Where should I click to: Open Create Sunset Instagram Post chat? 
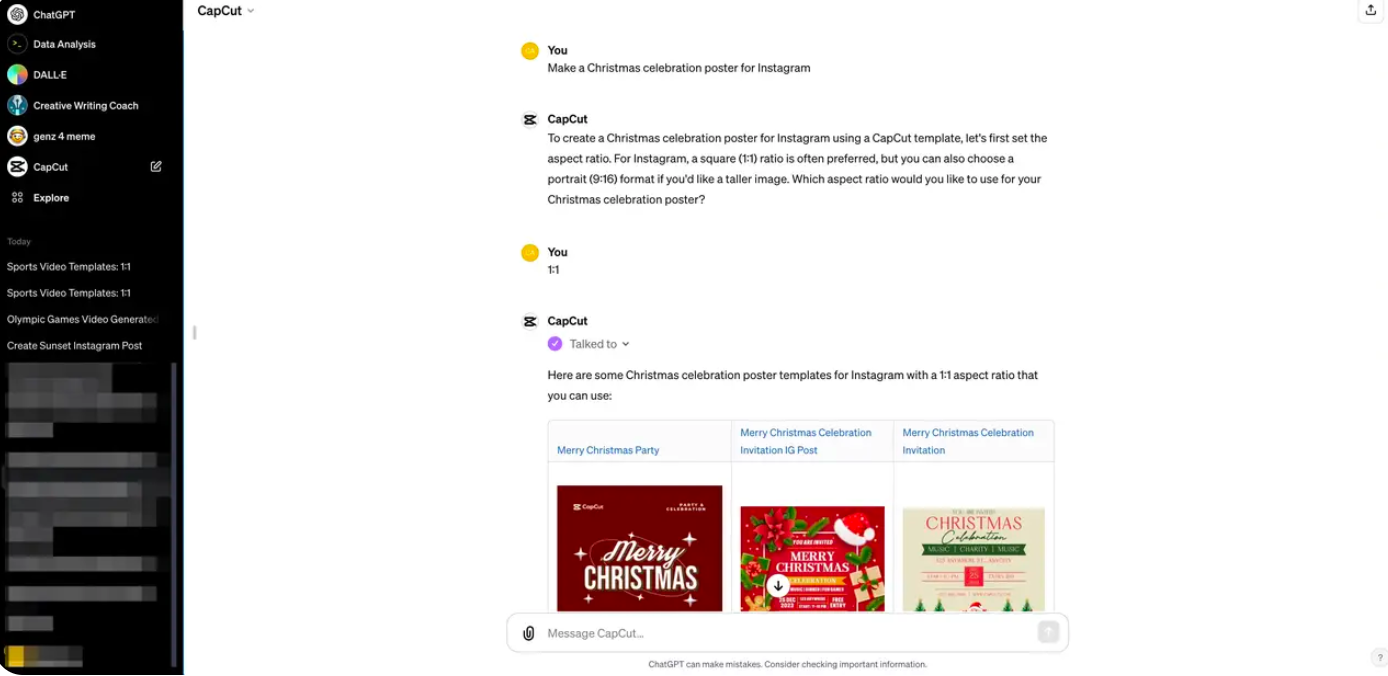pos(75,345)
